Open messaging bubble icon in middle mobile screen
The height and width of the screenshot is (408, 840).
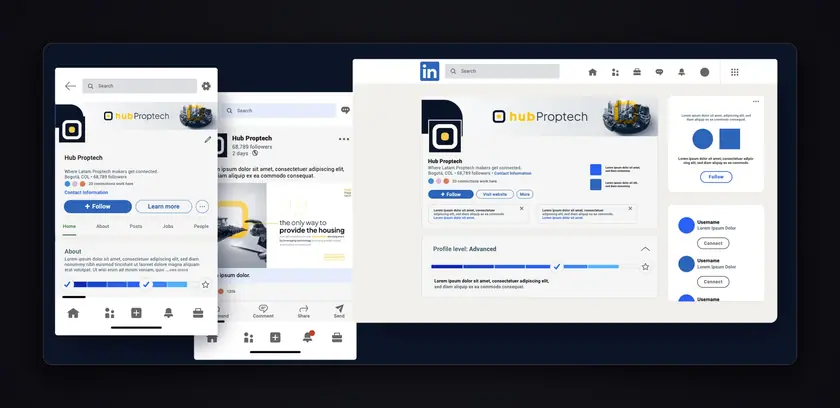346,110
